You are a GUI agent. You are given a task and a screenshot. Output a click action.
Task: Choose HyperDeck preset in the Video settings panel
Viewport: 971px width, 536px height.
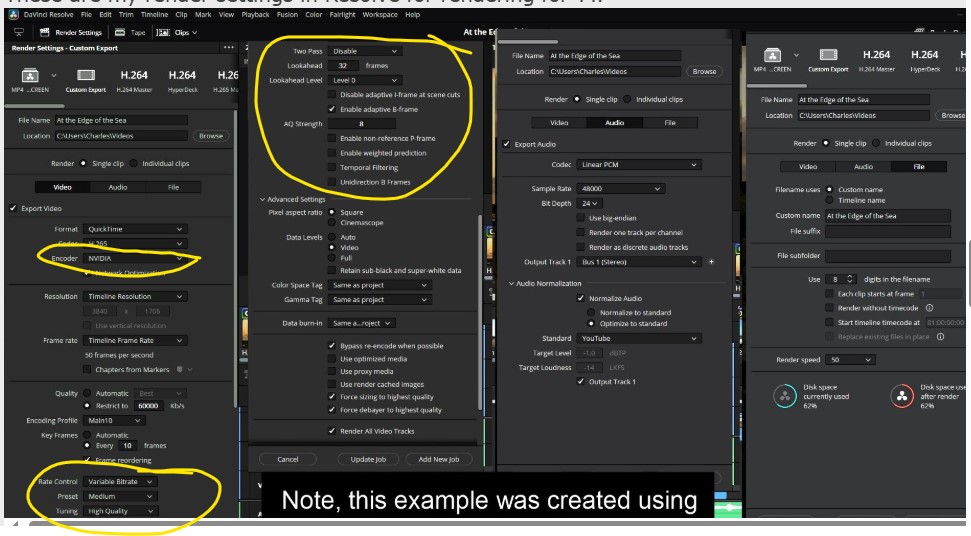[182, 80]
